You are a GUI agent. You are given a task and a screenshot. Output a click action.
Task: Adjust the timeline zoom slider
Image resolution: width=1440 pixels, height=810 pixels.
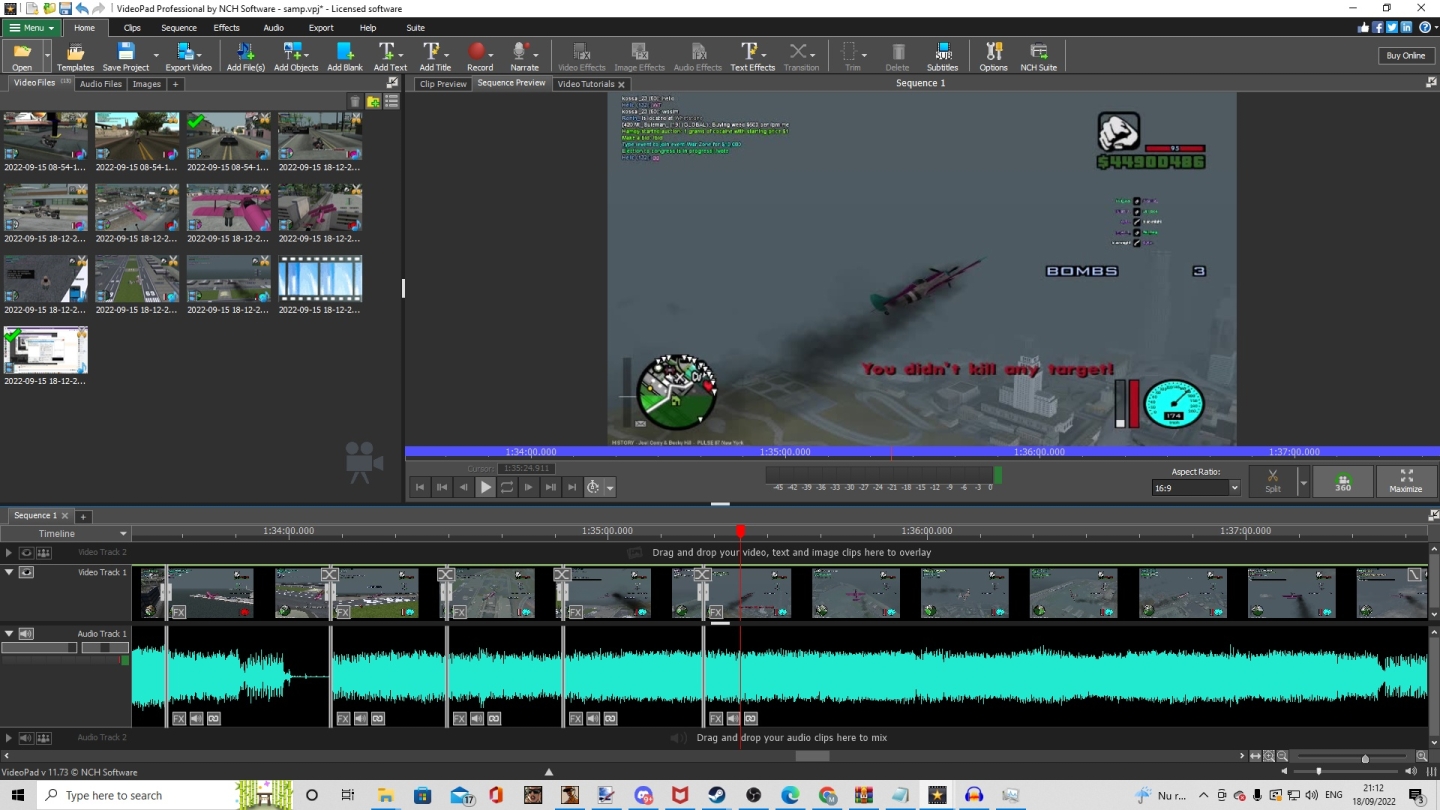point(1364,758)
